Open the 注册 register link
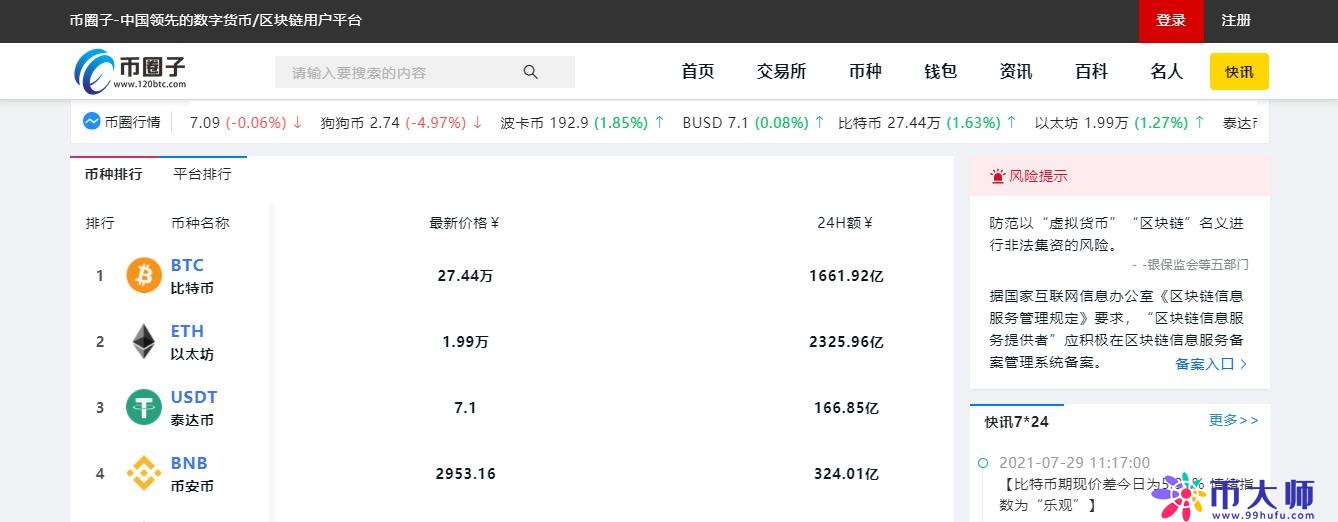Image resolution: width=1338 pixels, height=522 pixels. (1236, 21)
